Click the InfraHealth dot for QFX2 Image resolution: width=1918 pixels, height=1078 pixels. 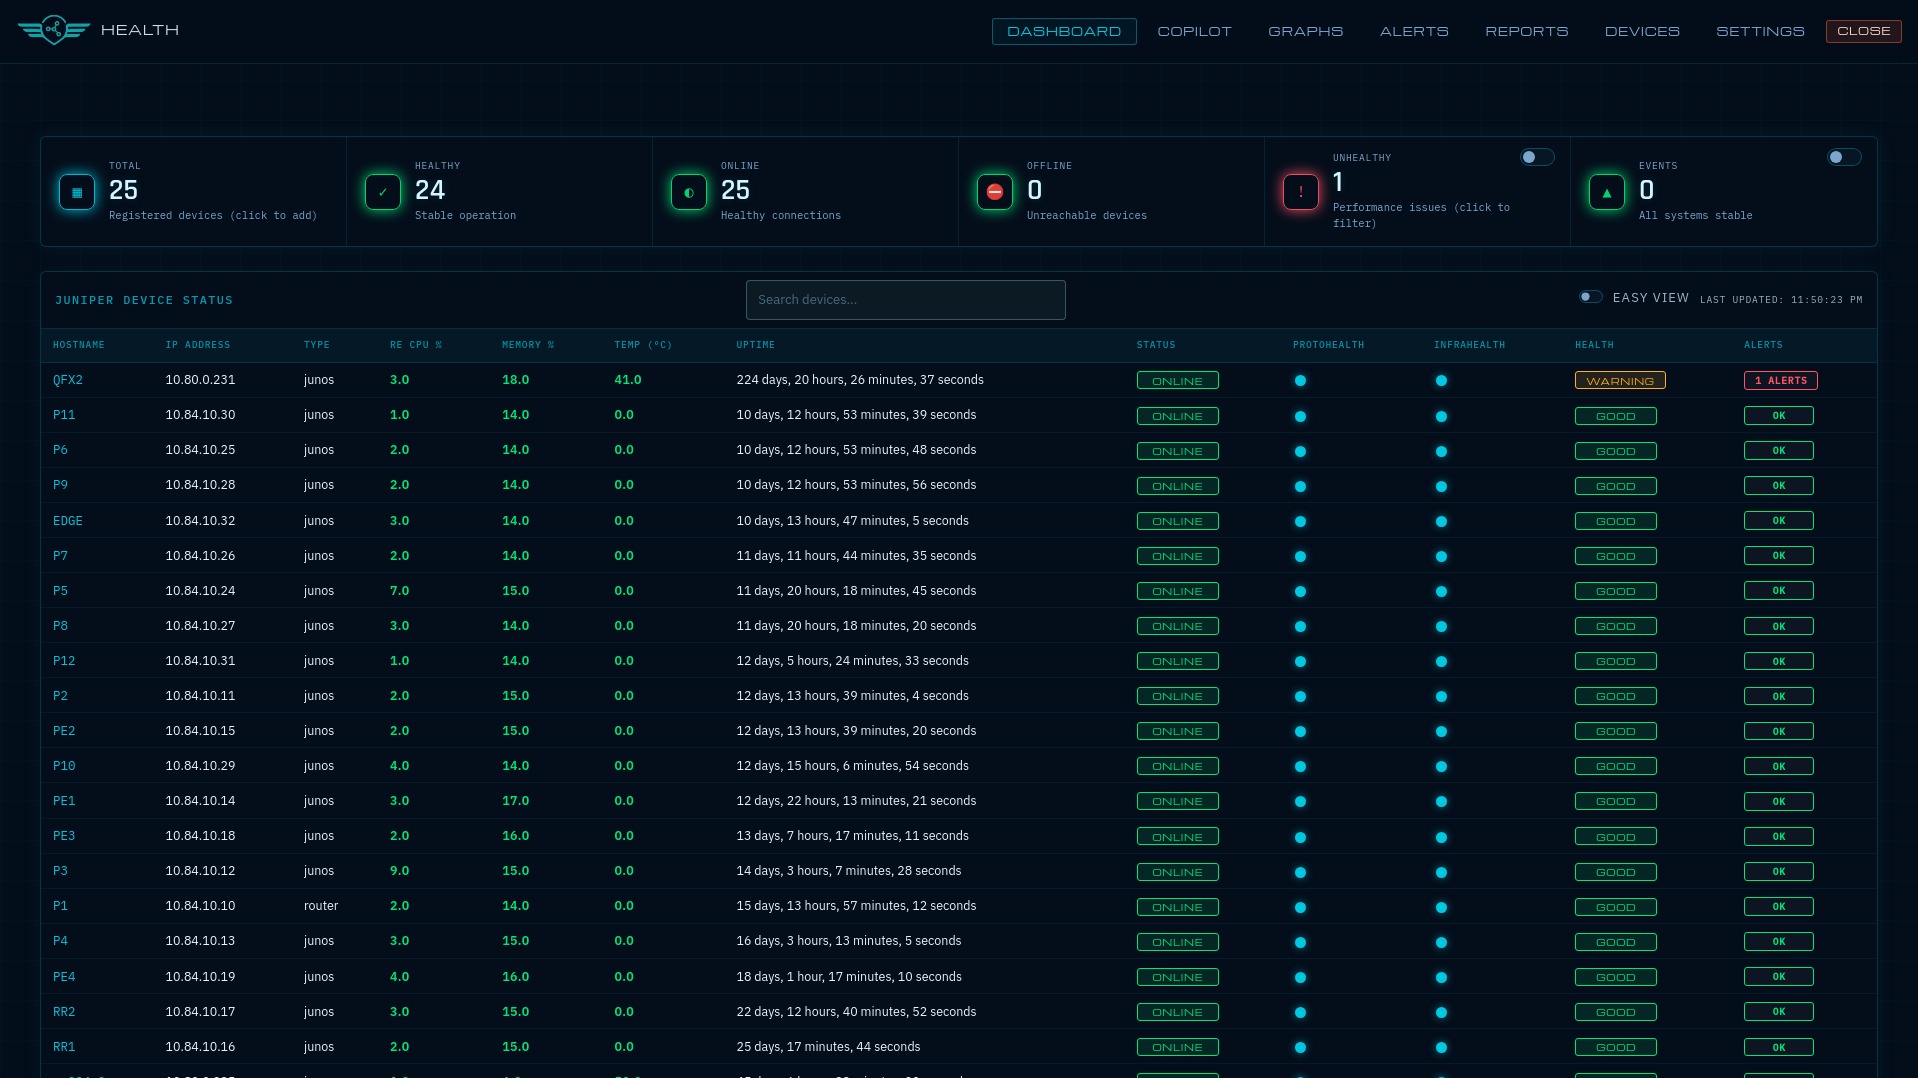coord(1441,381)
